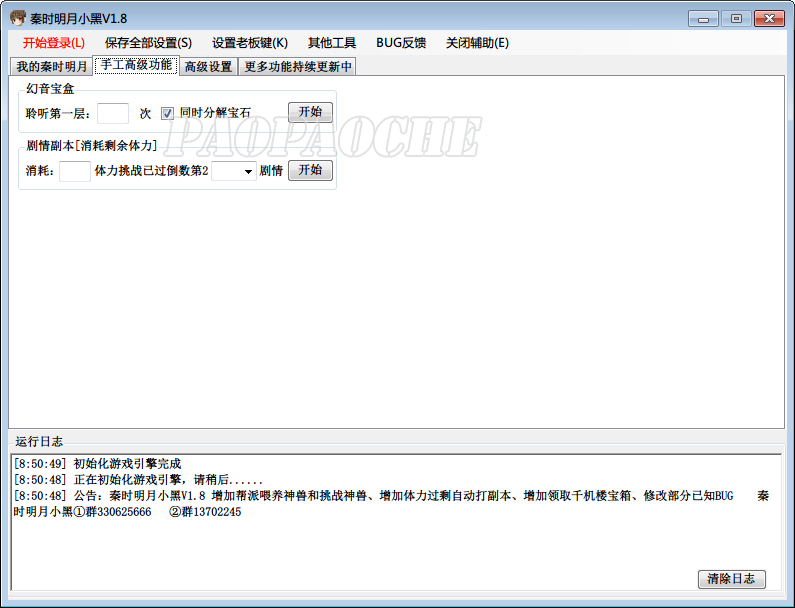
Task: Click the 关闭辅助(E) menu item
Action: pos(477,43)
